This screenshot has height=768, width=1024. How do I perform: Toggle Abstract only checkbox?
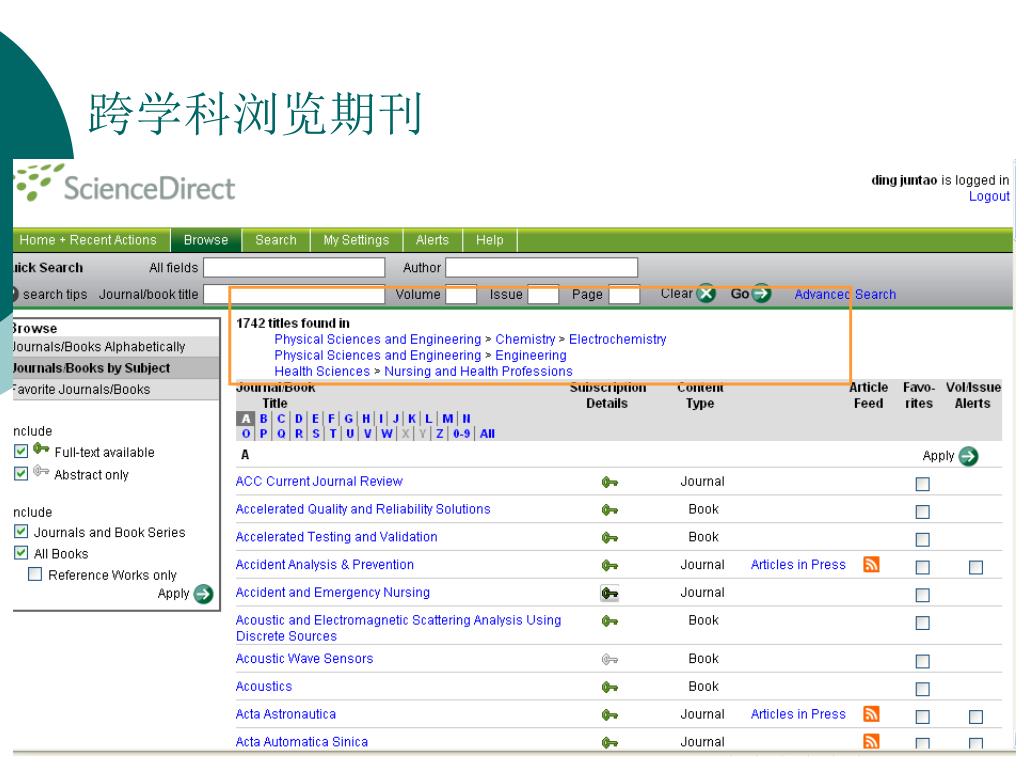(21, 473)
